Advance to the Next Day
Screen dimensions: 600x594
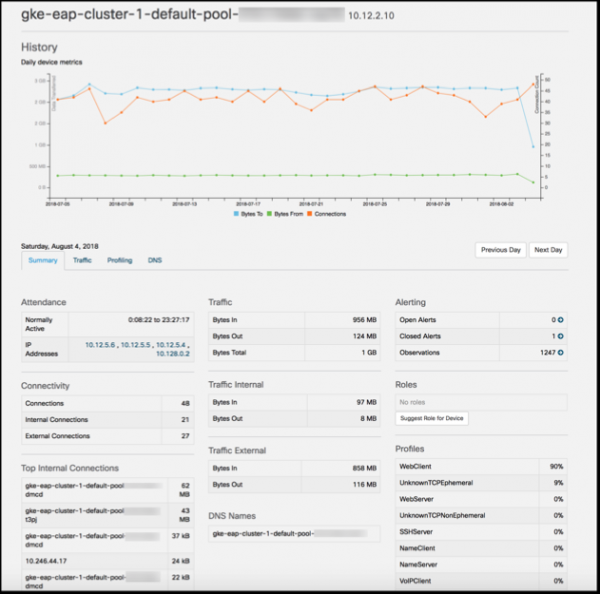coord(547,249)
